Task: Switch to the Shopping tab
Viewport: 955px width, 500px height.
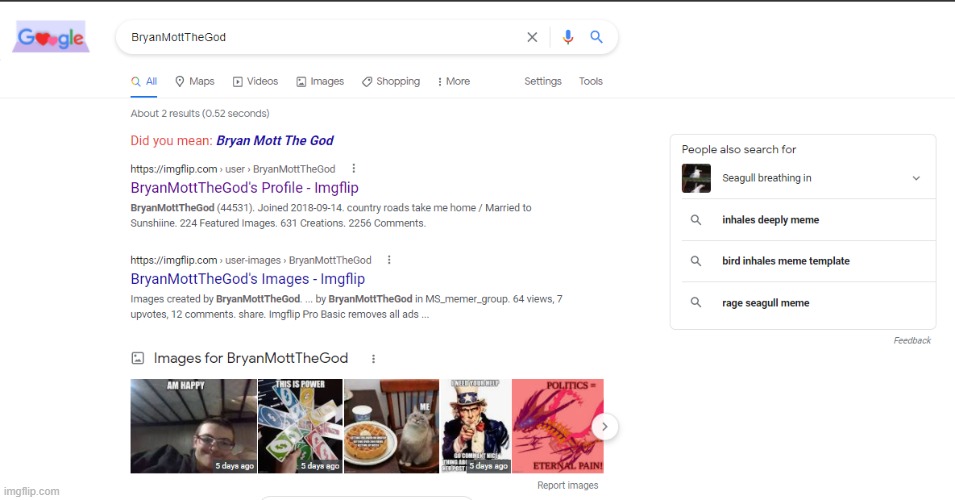Action: point(390,81)
